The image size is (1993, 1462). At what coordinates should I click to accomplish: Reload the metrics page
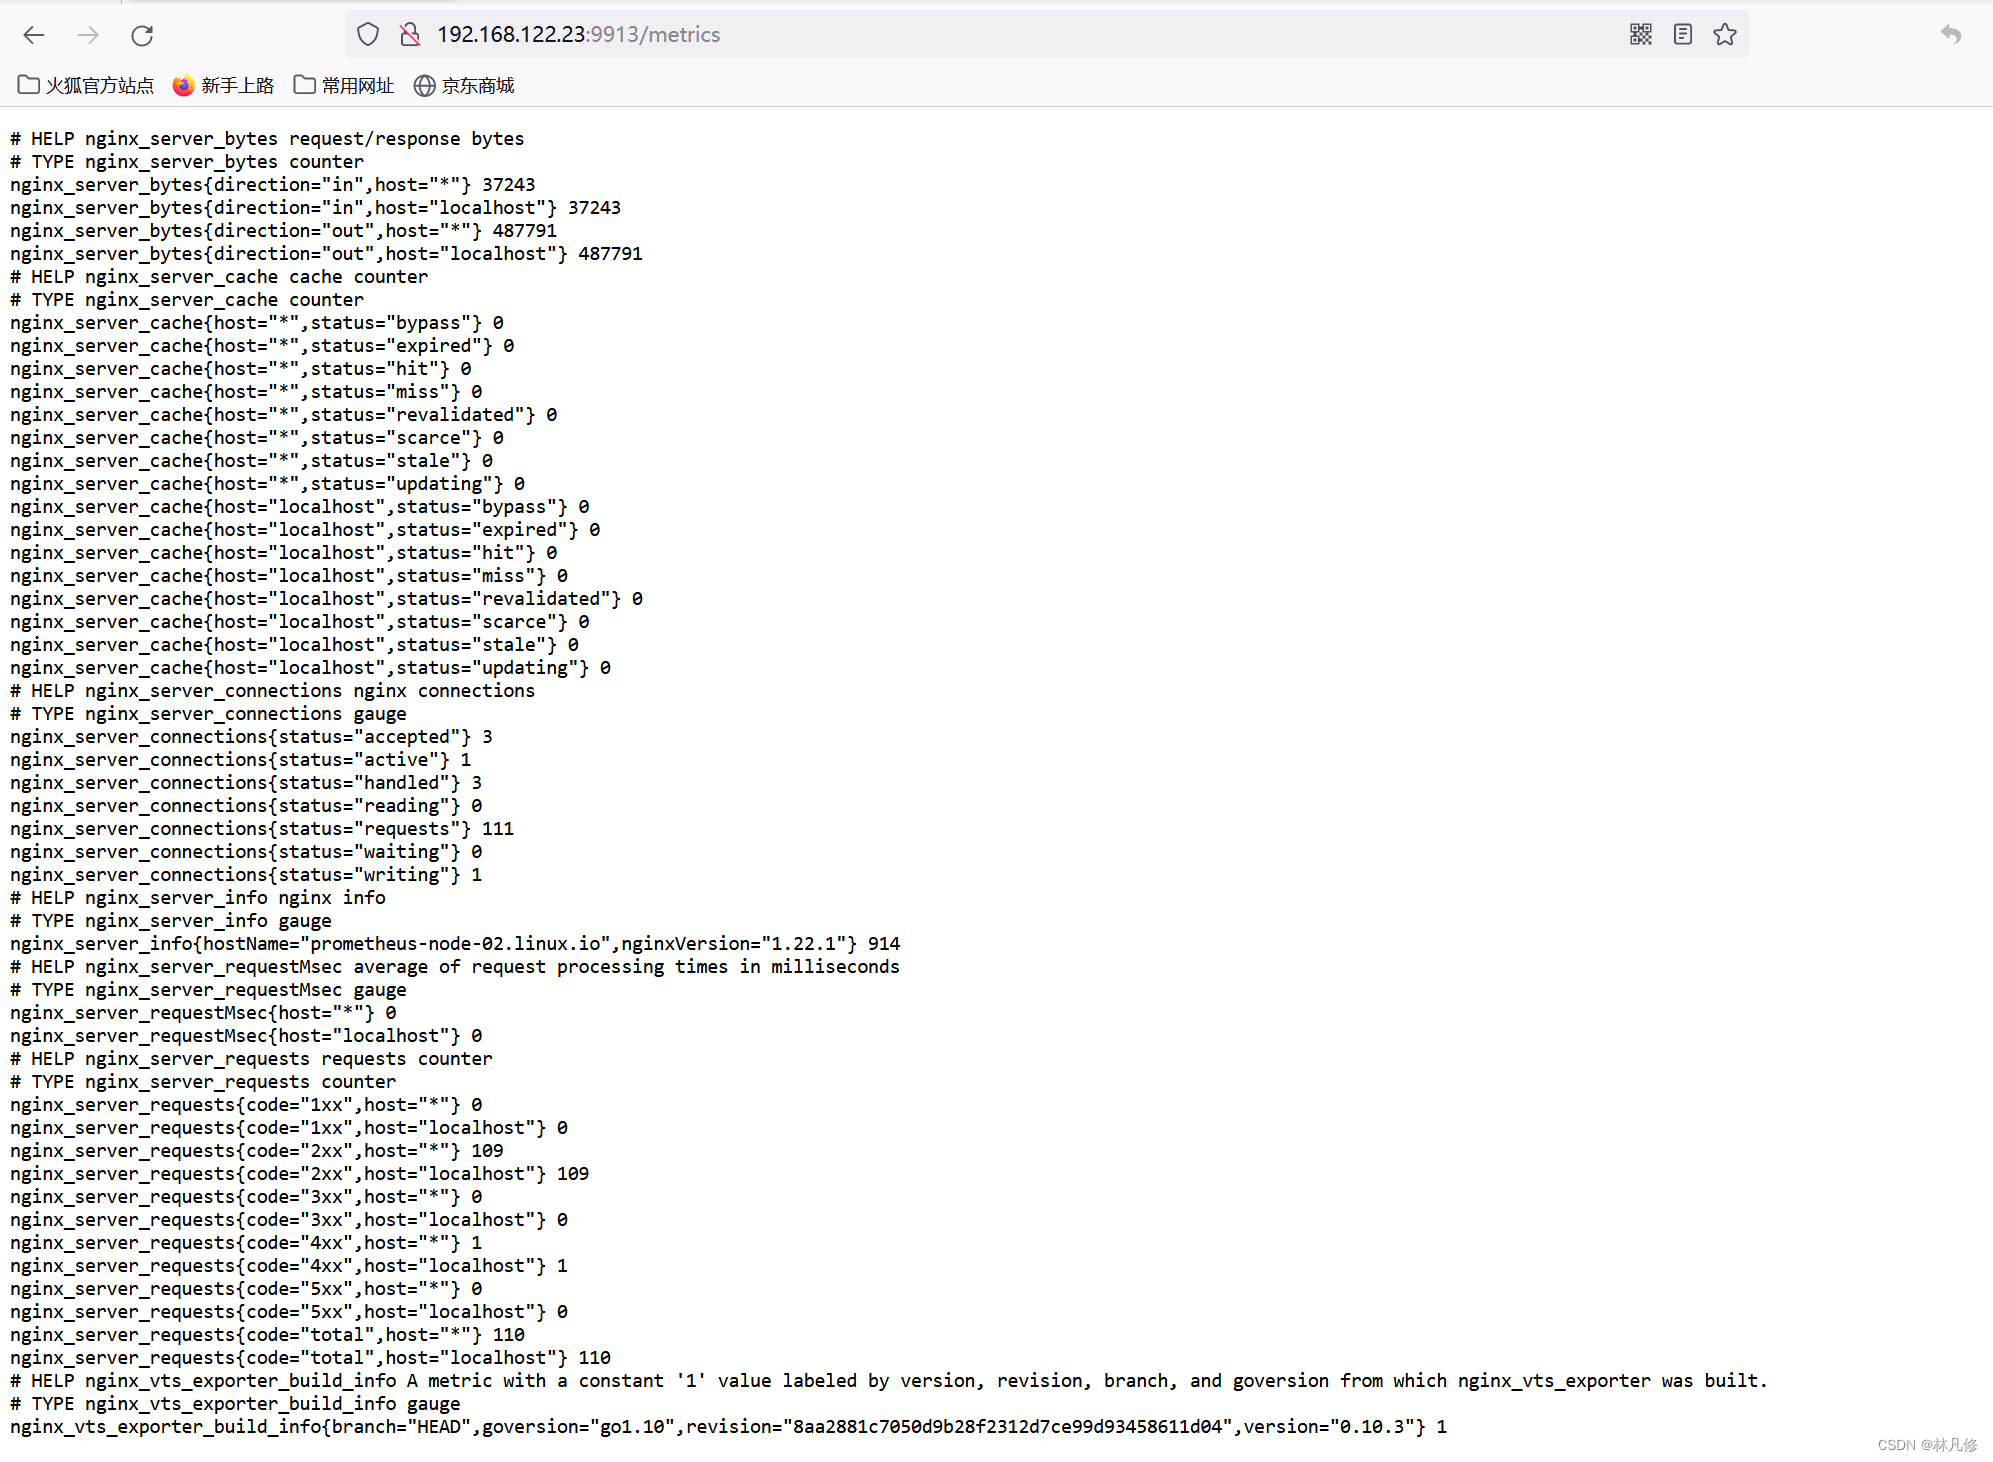pyautogui.click(x=142, y=35)
